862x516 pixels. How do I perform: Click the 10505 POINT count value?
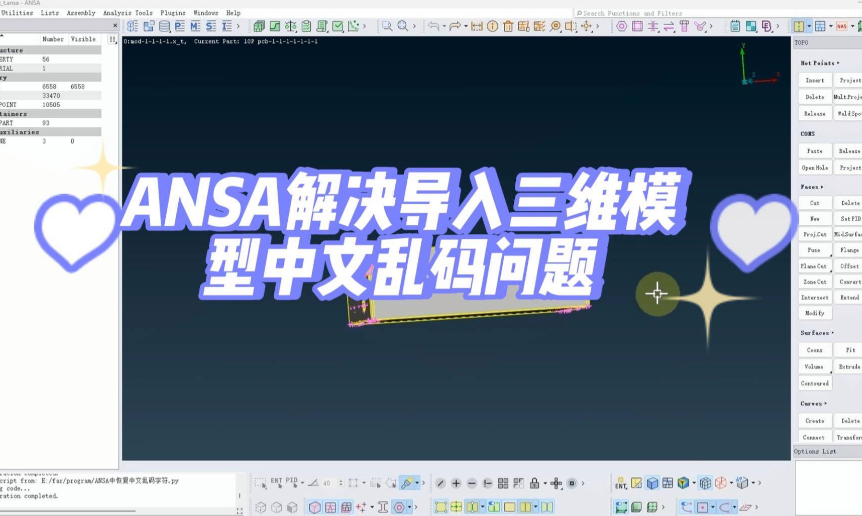[x=51, y=104]
